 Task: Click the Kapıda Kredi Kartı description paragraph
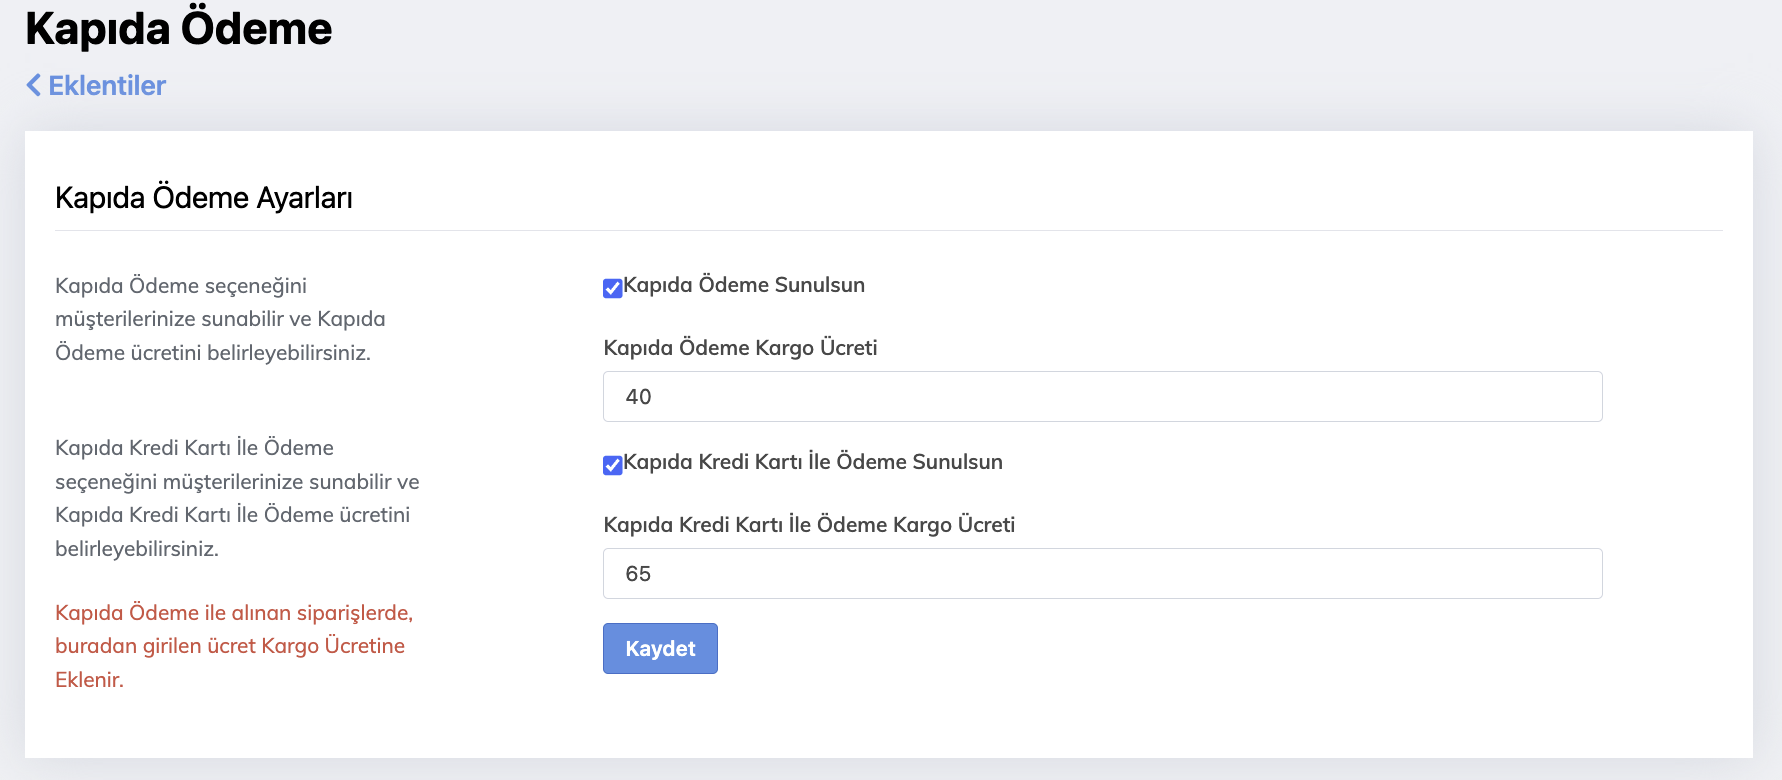[x=237, y=498]
